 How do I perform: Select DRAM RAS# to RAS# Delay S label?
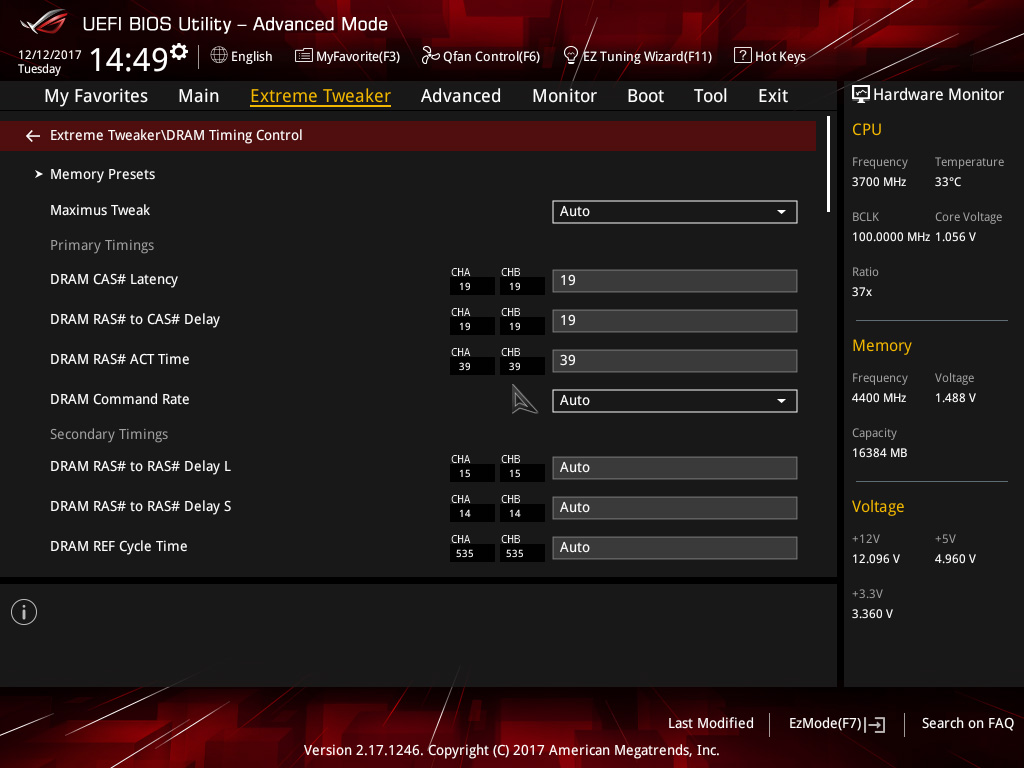click(140, 506)
